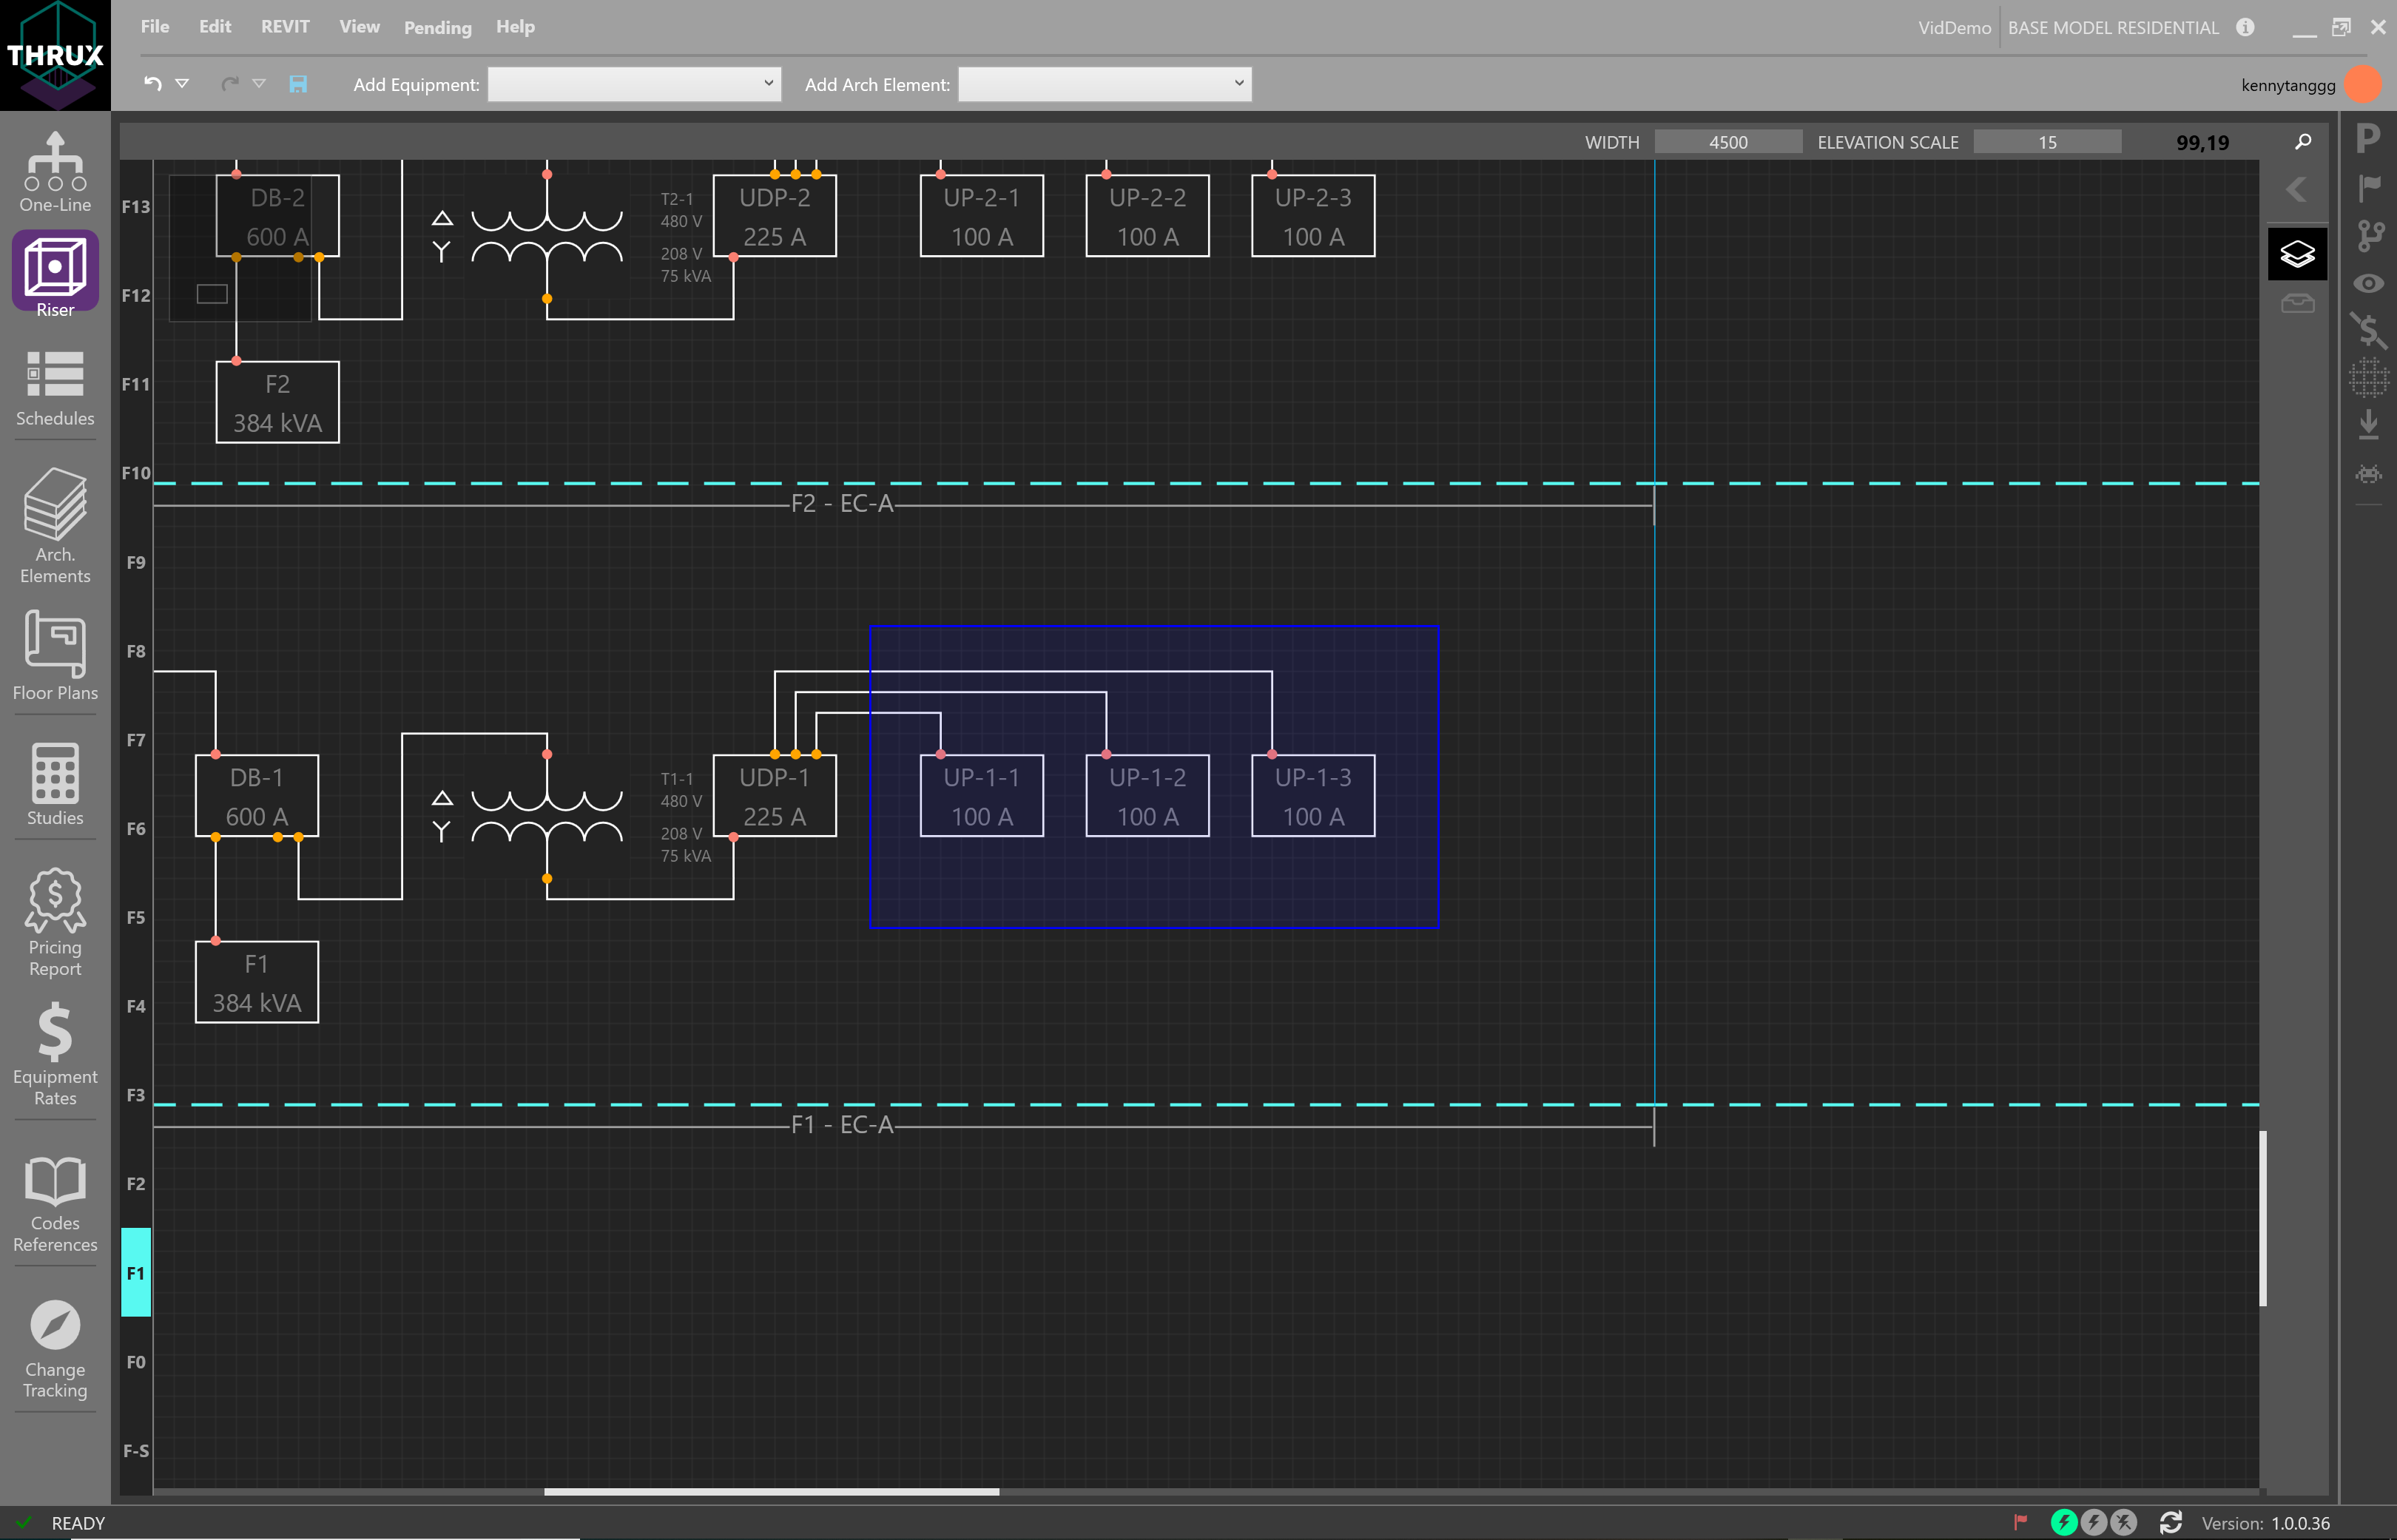Open the REVIT menu
The width and height of the screenshot is (2397, 1540).
coord(285,27)
